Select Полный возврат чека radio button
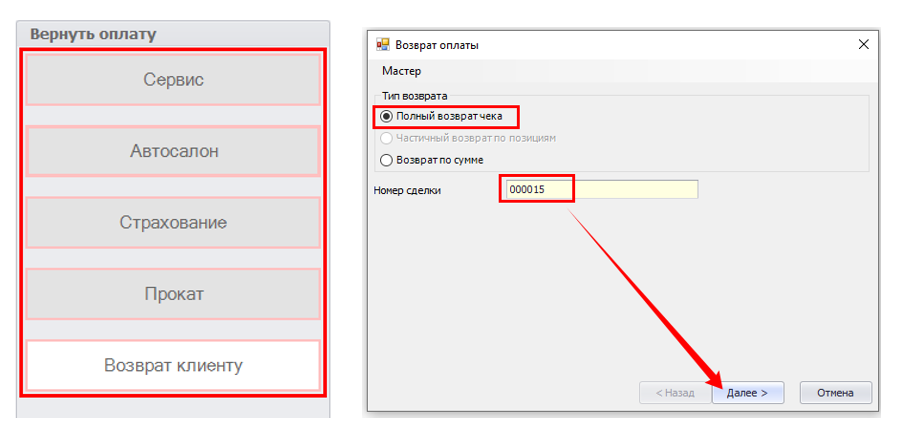The image size is (900, 439). 386,117
